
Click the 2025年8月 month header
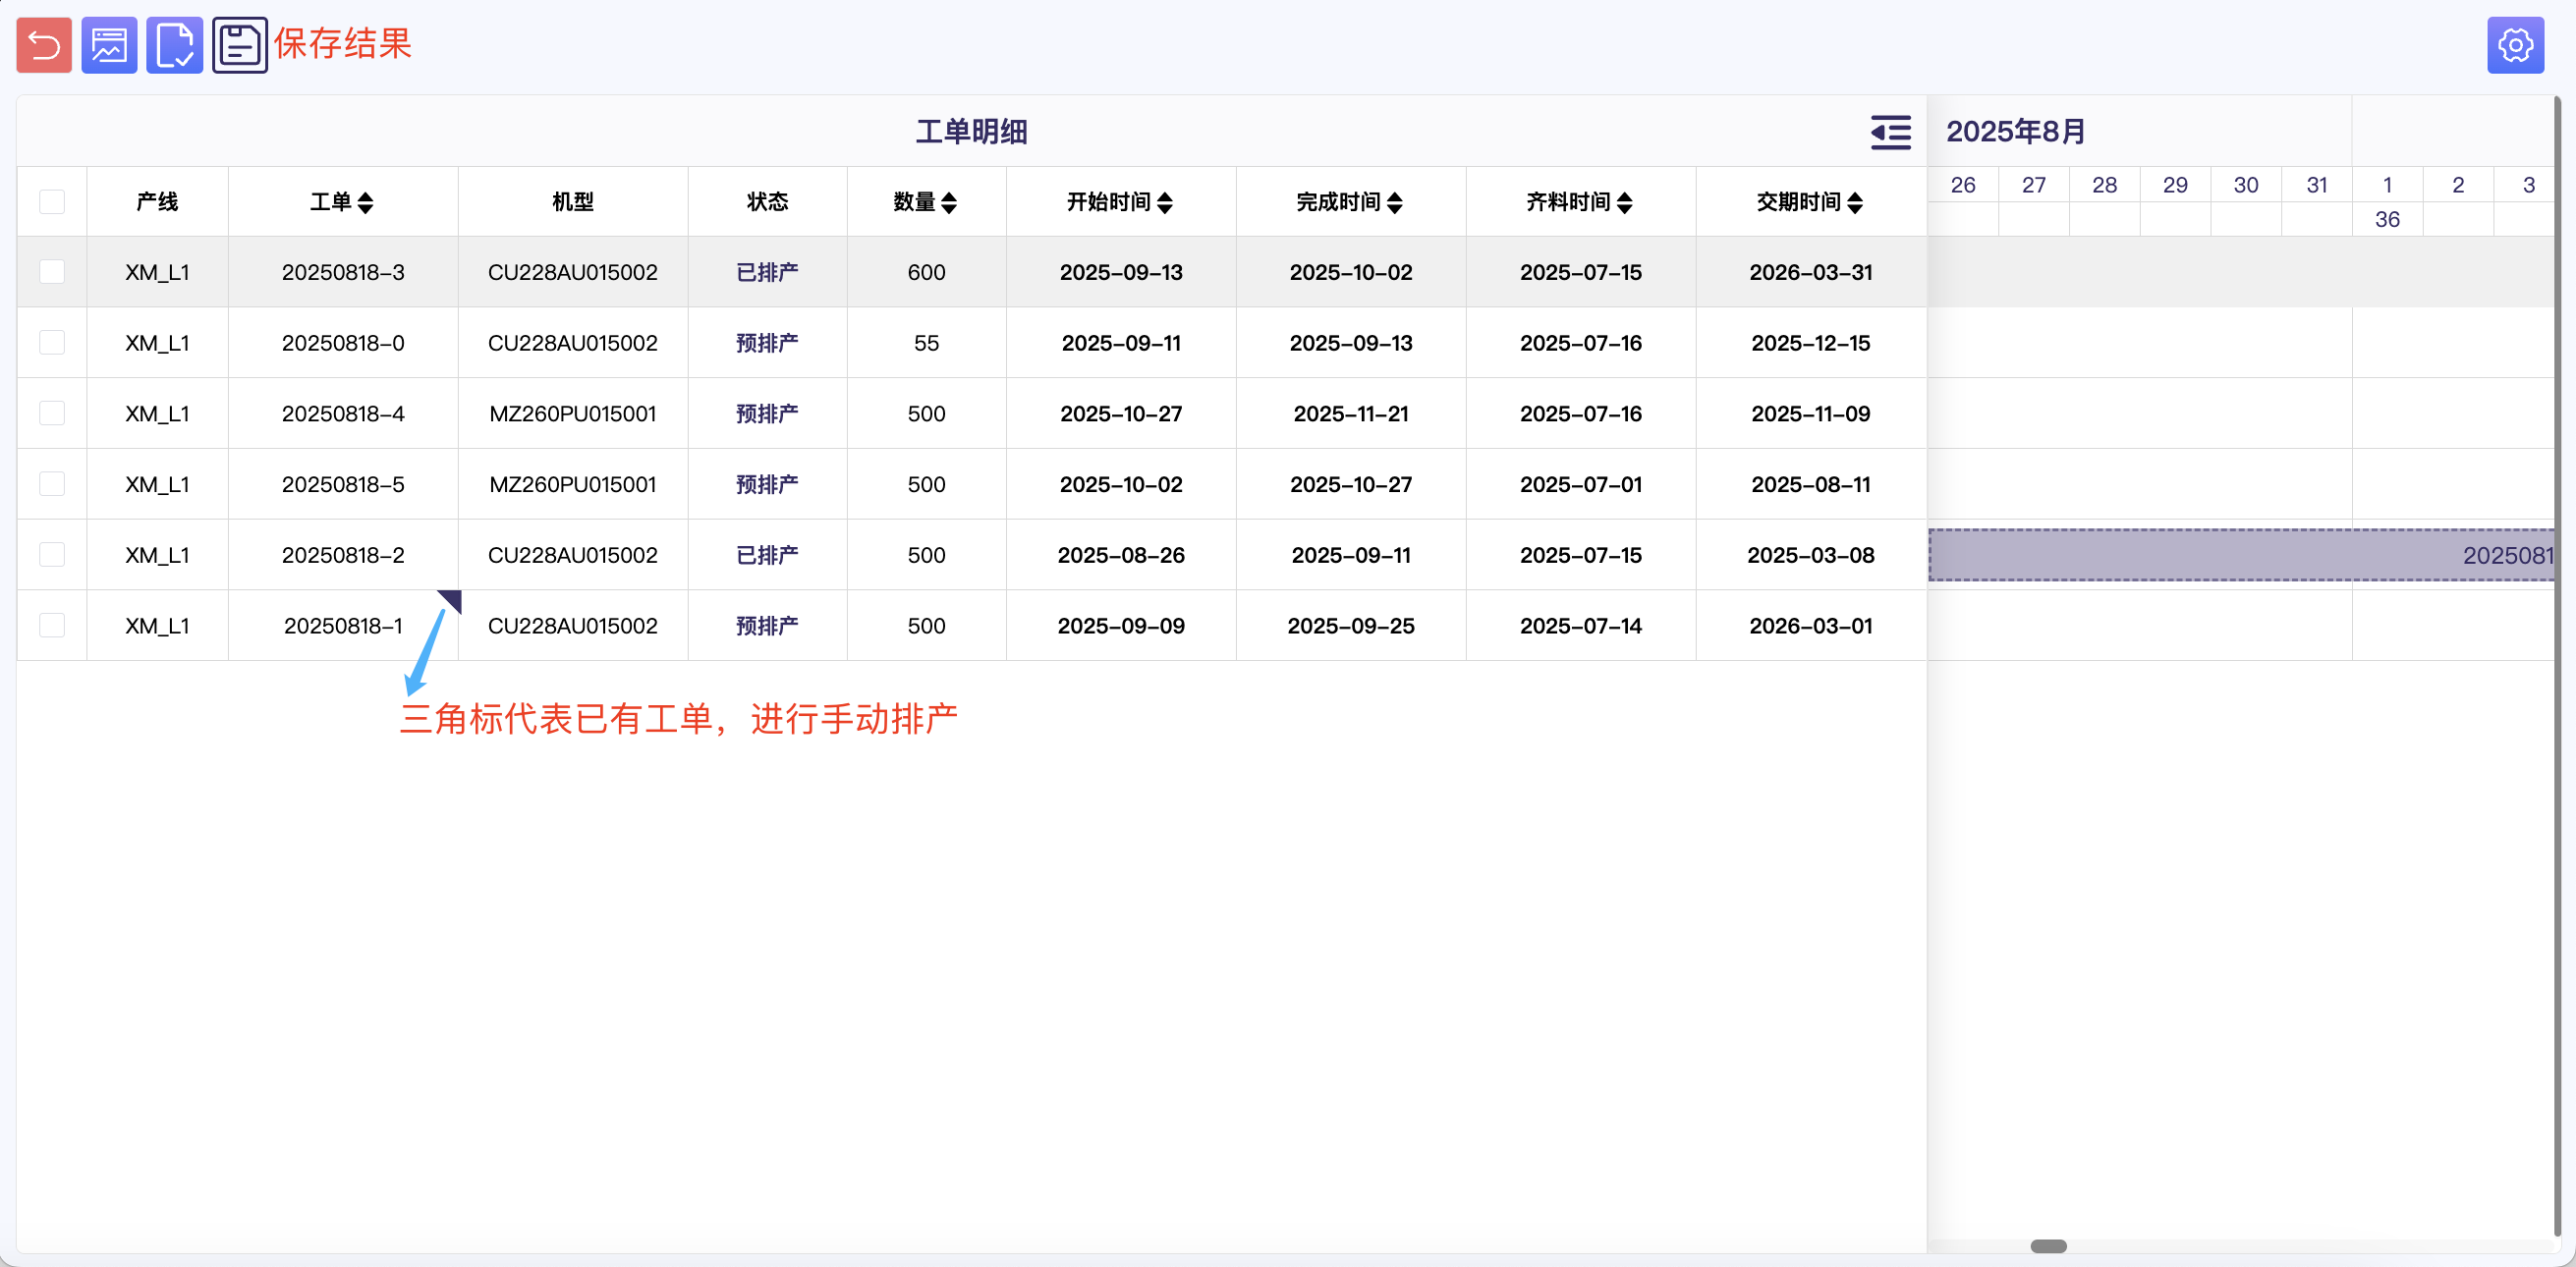click(2014, 132)
